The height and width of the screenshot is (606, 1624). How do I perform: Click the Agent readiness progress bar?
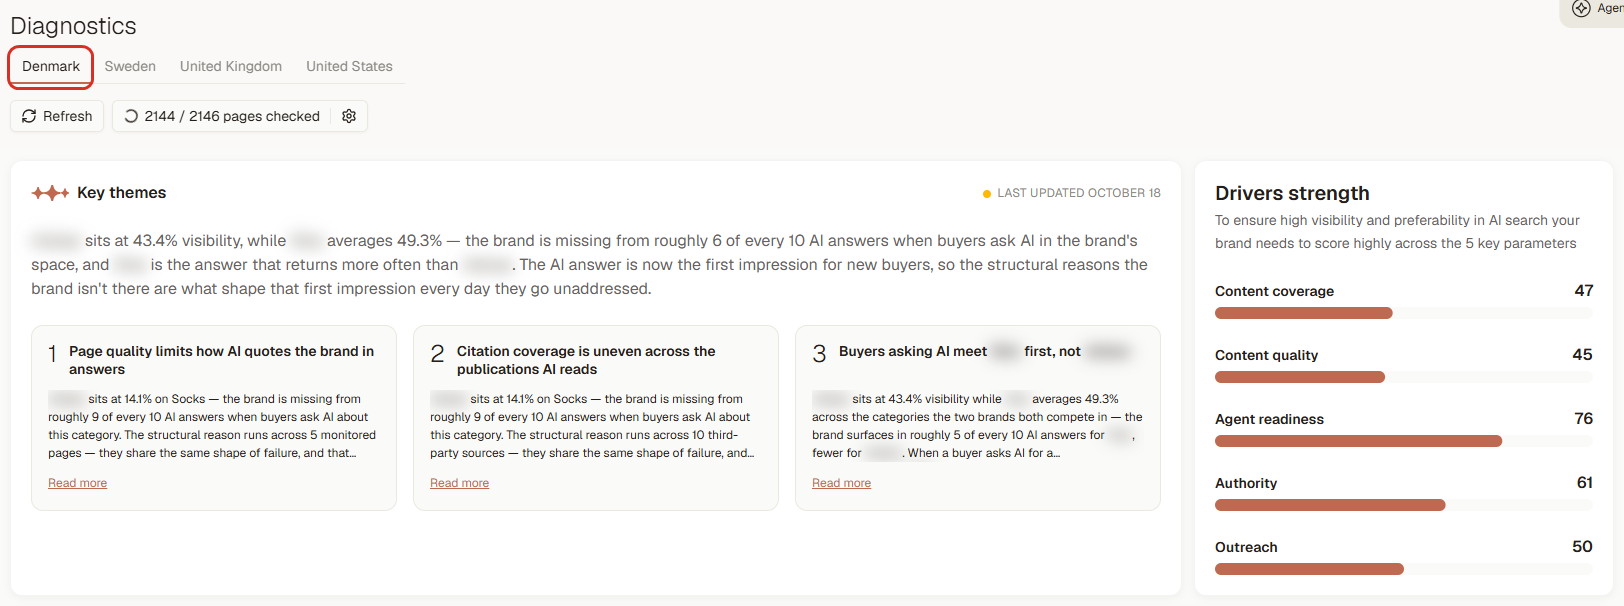[1403, 441]
